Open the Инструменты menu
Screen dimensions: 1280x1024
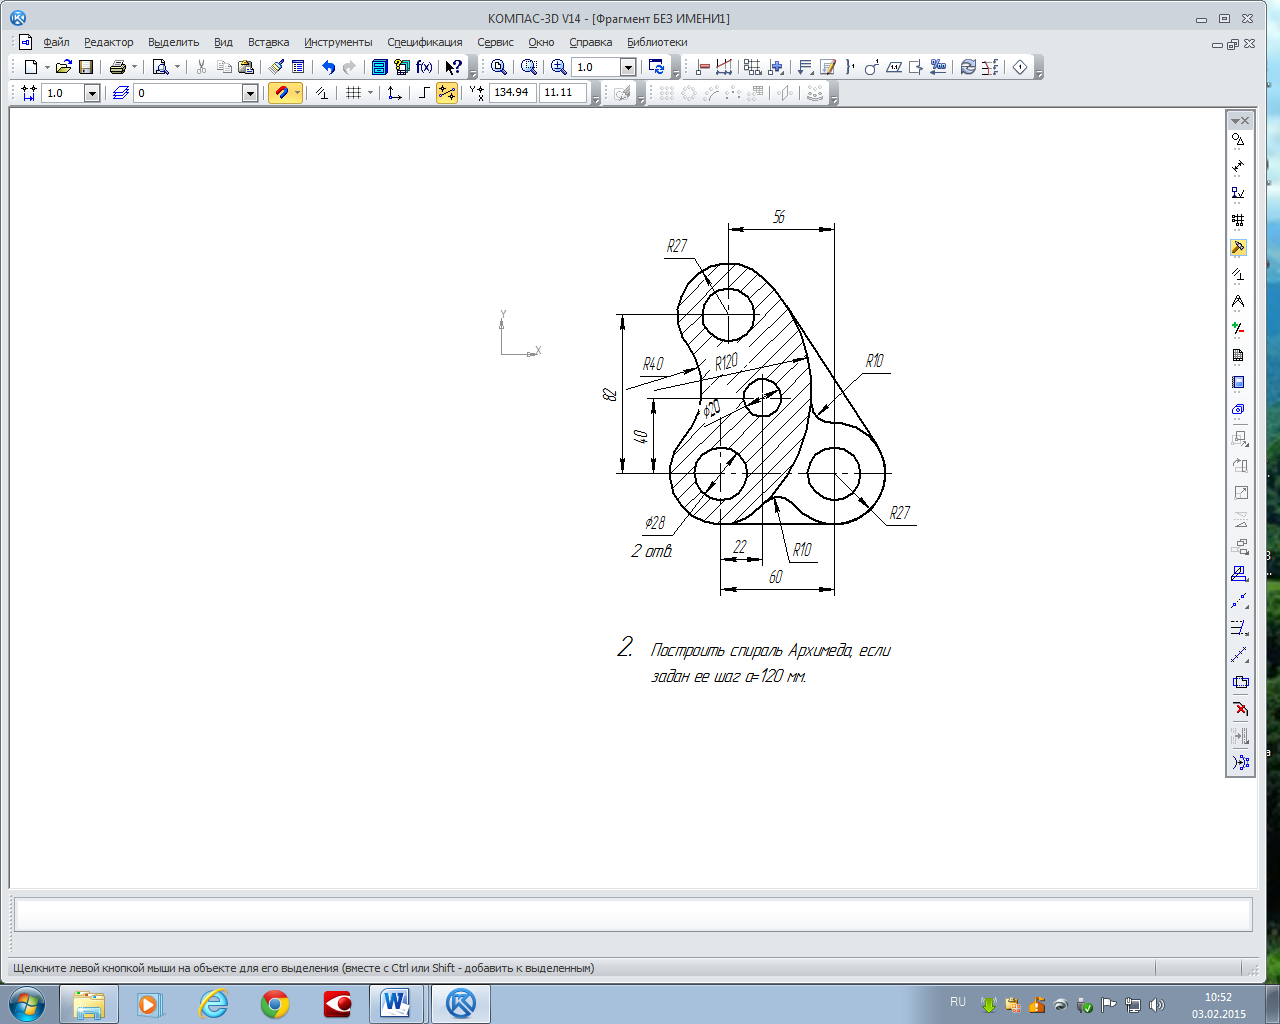[338, 42]
